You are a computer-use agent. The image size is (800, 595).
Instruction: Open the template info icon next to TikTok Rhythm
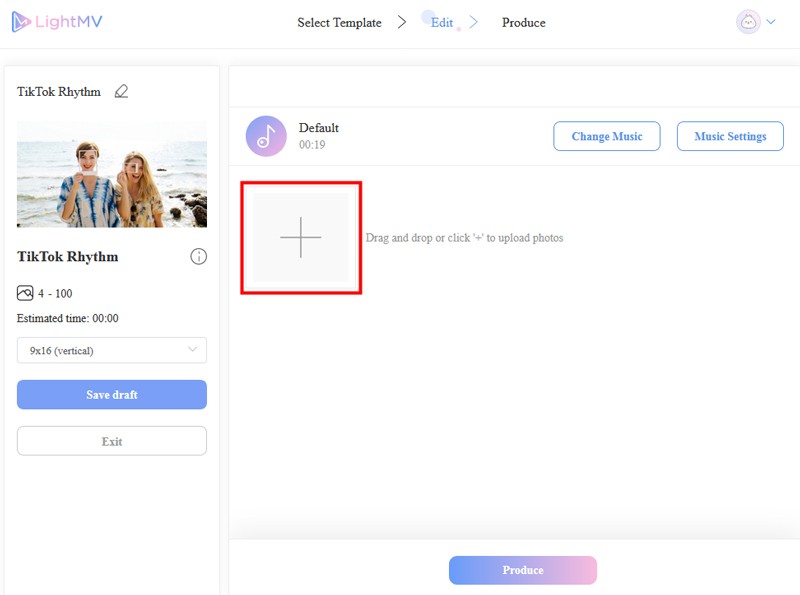[199, 256]
